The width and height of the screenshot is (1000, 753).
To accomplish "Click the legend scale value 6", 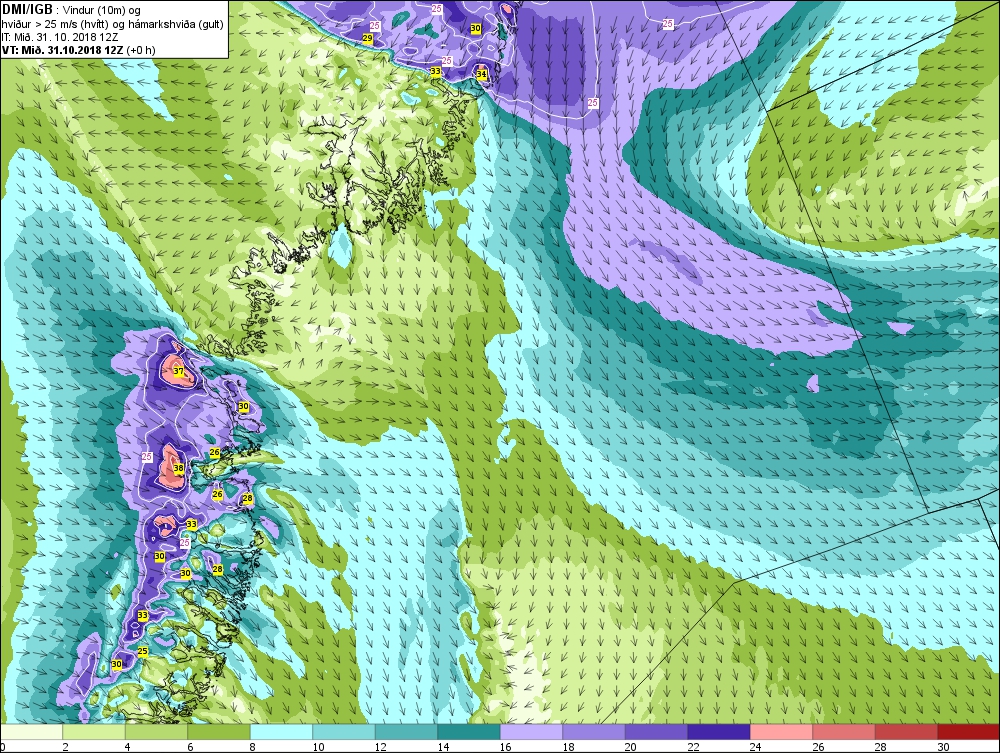I will [190, 747].
